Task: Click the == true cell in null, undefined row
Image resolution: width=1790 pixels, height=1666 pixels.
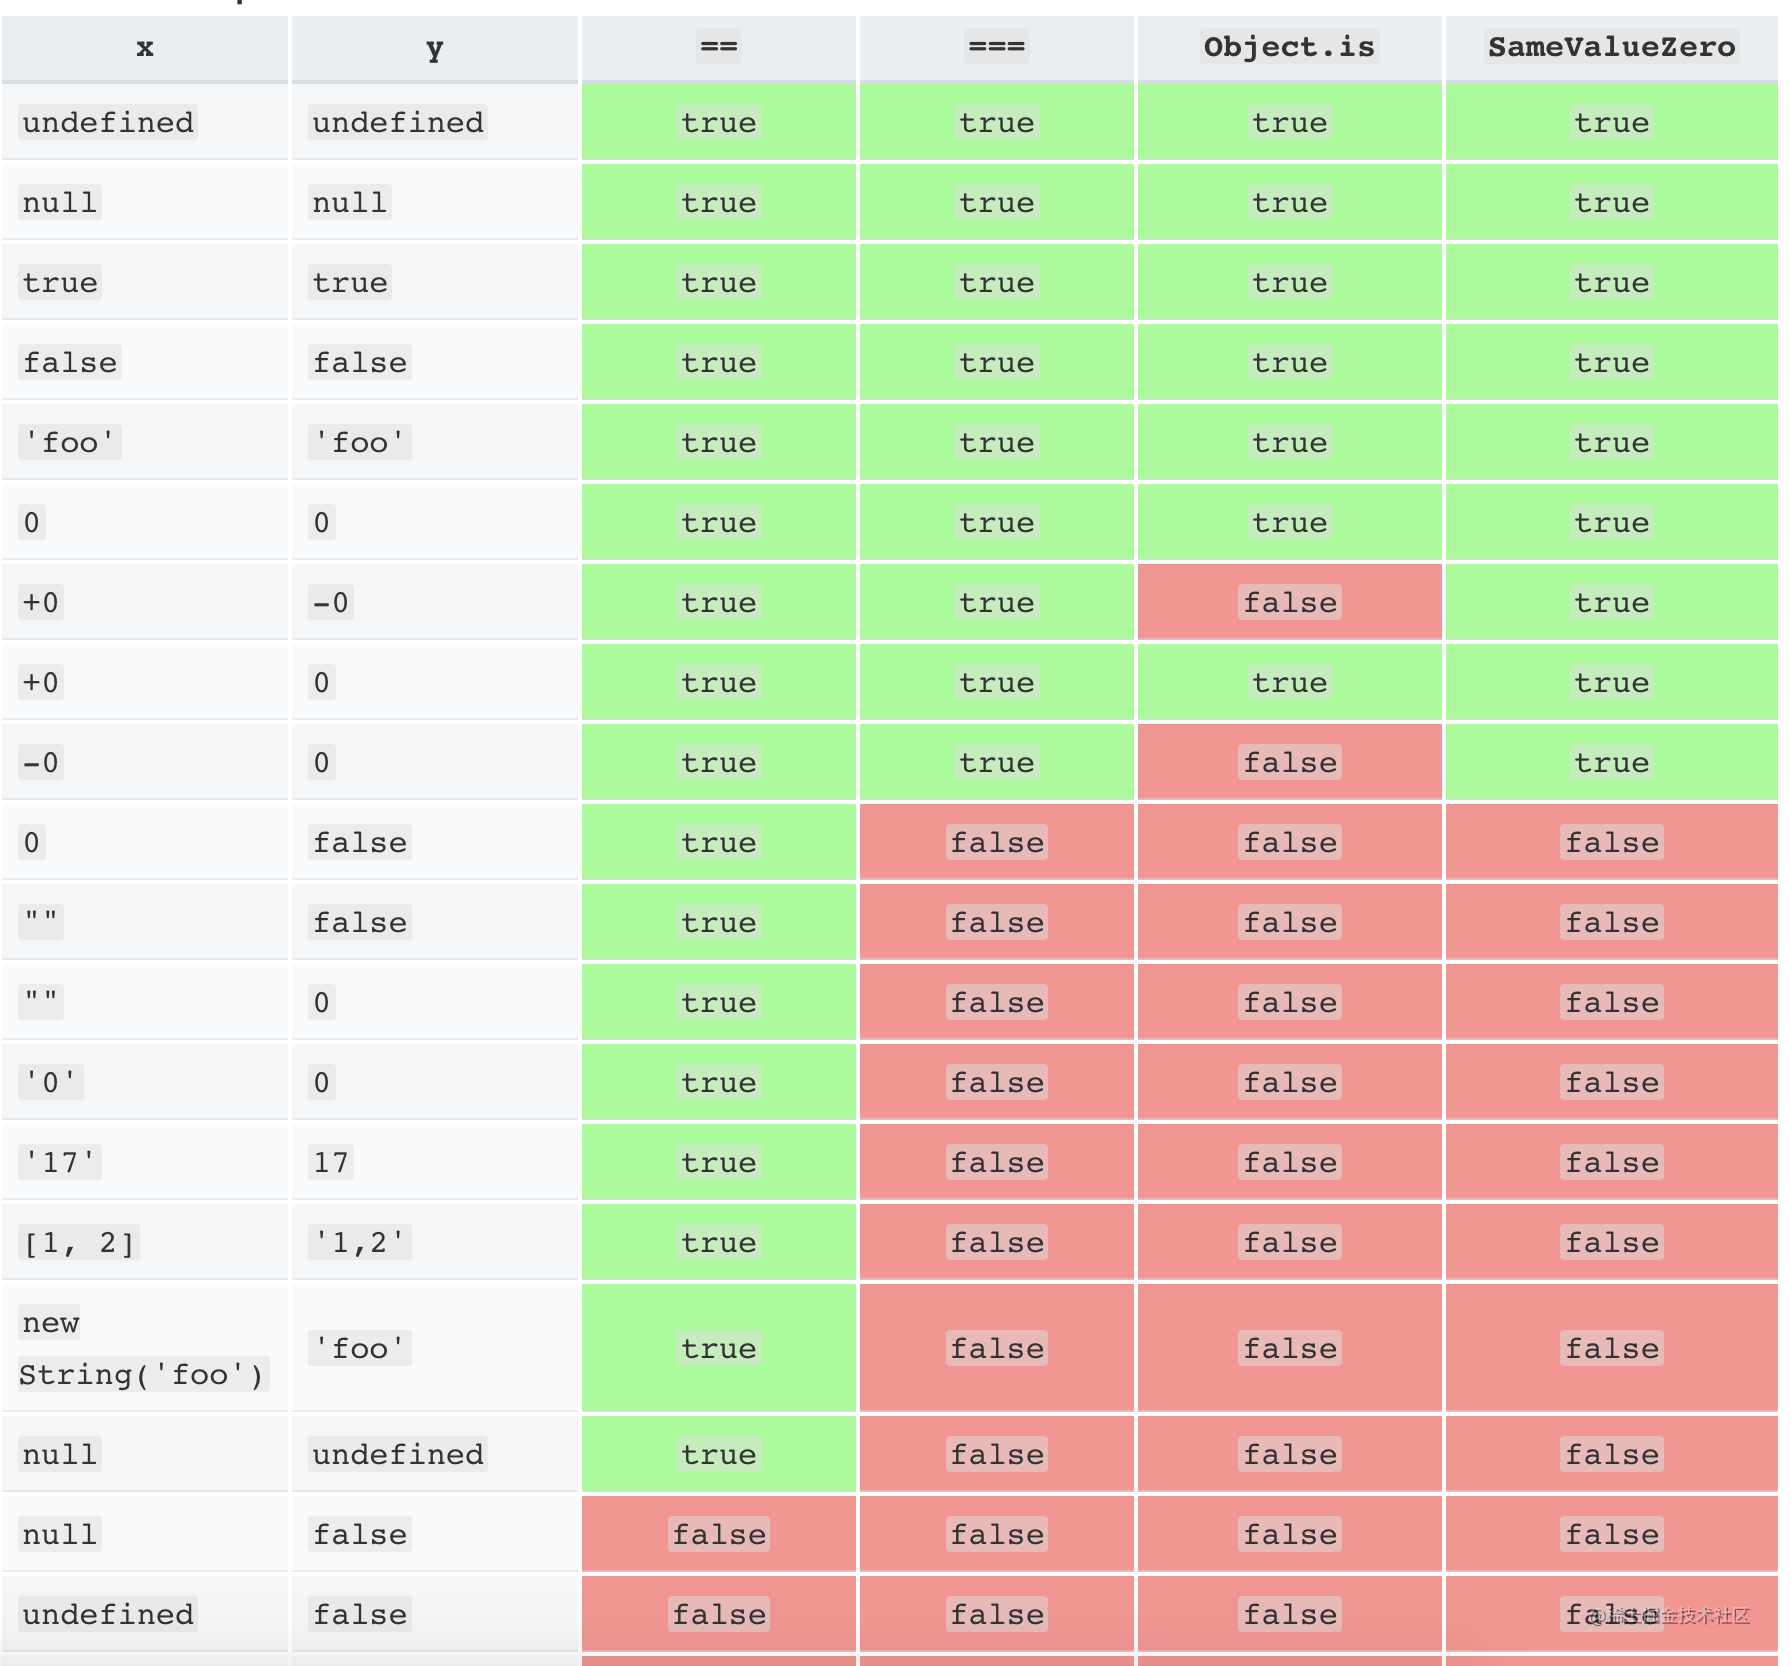Action: [x=718, y=1454]
